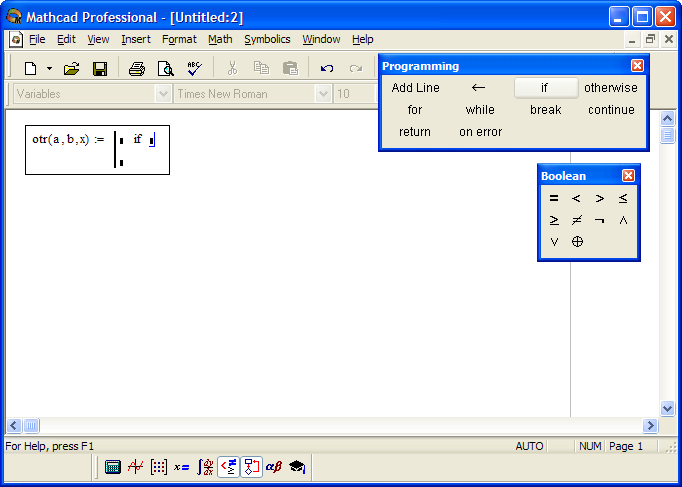Viewport: 682px width, 487px height.
Task: Close the Boolean palette
Action: tap(628, 176)
